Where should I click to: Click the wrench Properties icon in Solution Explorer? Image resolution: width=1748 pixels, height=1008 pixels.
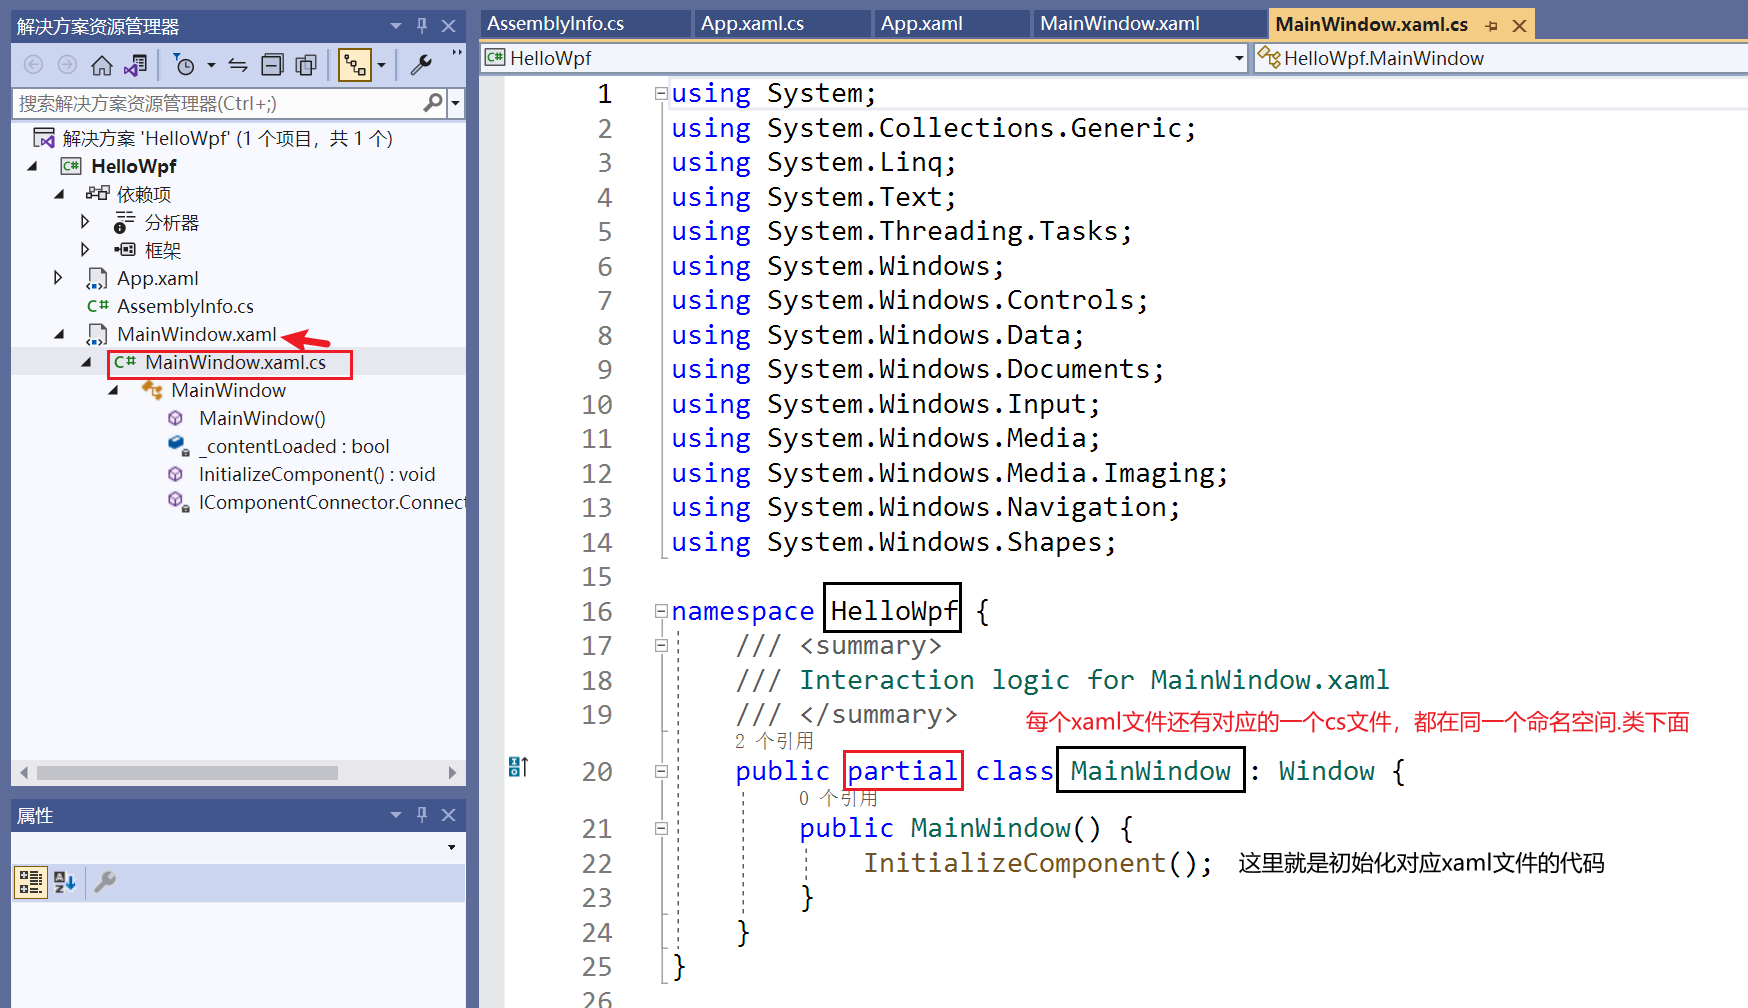pyautogui.click(x=421, y=66)
